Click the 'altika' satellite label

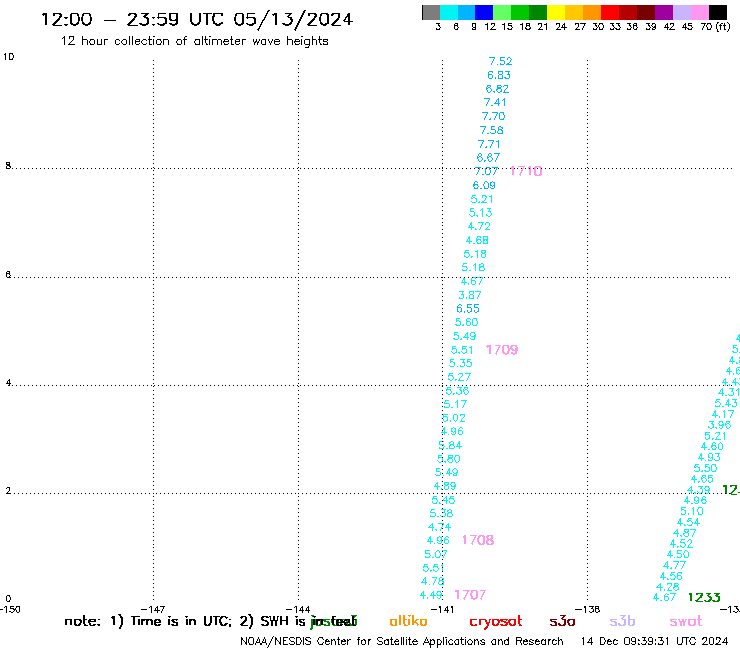[x=408, y=621]
